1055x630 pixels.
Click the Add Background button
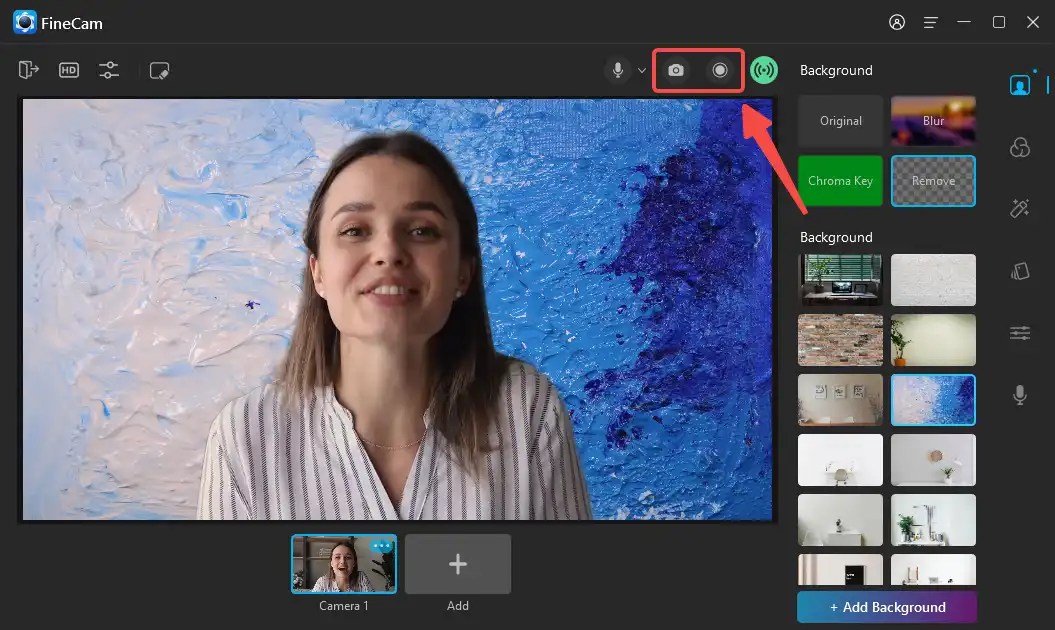pyautogui.click(x=886, y=607)
